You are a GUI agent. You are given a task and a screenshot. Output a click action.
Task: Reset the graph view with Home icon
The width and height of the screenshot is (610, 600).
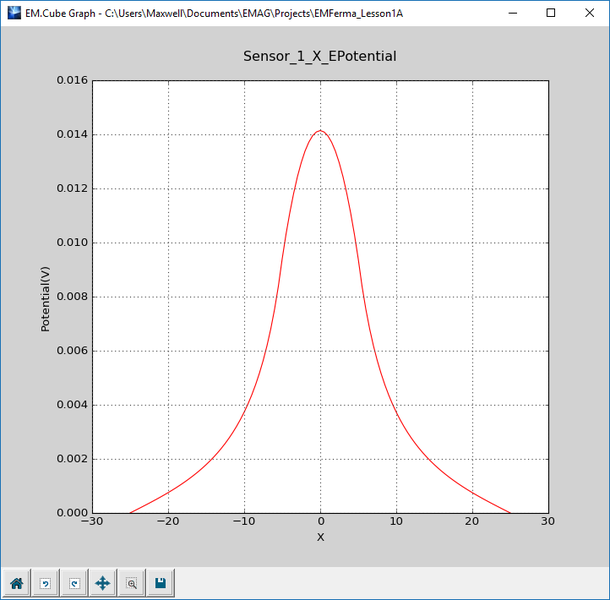[x=17, y=582]
